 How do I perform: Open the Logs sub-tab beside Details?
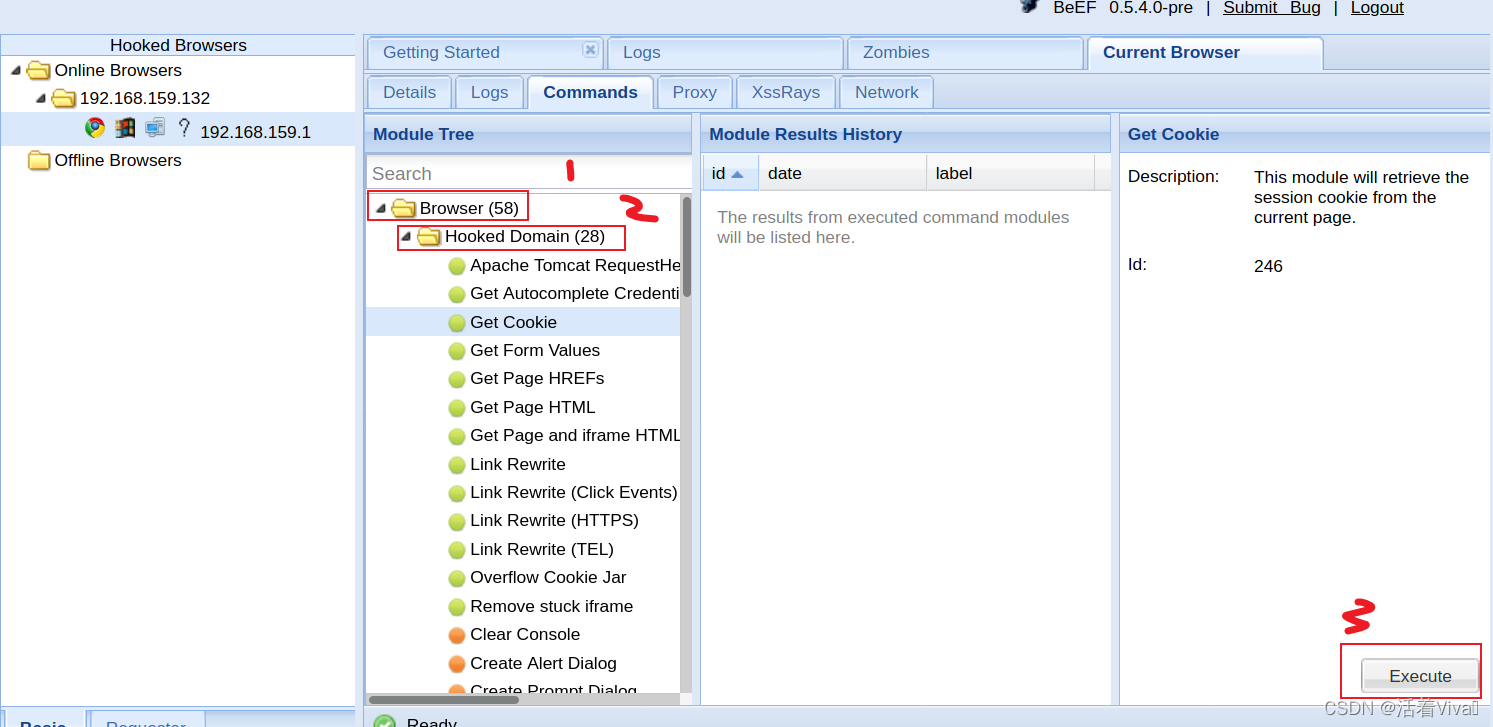489,92
